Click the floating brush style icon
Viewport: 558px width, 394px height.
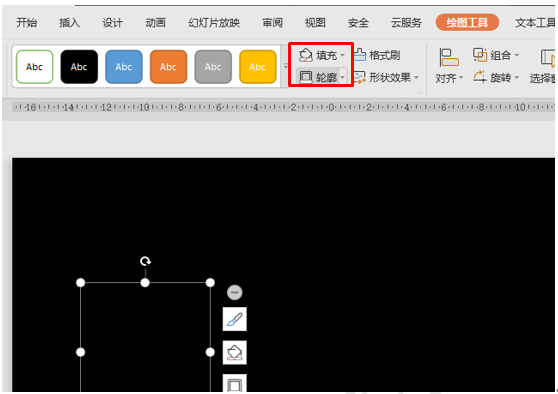[235, 319]
